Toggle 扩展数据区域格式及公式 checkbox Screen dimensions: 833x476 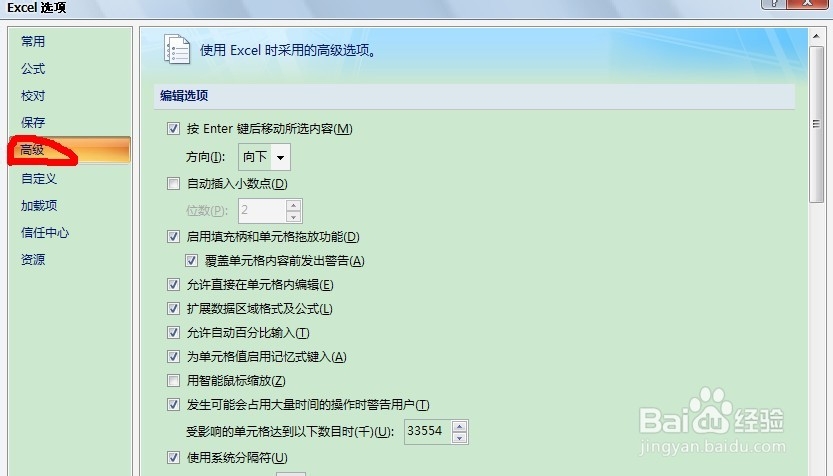coord(173,309)
